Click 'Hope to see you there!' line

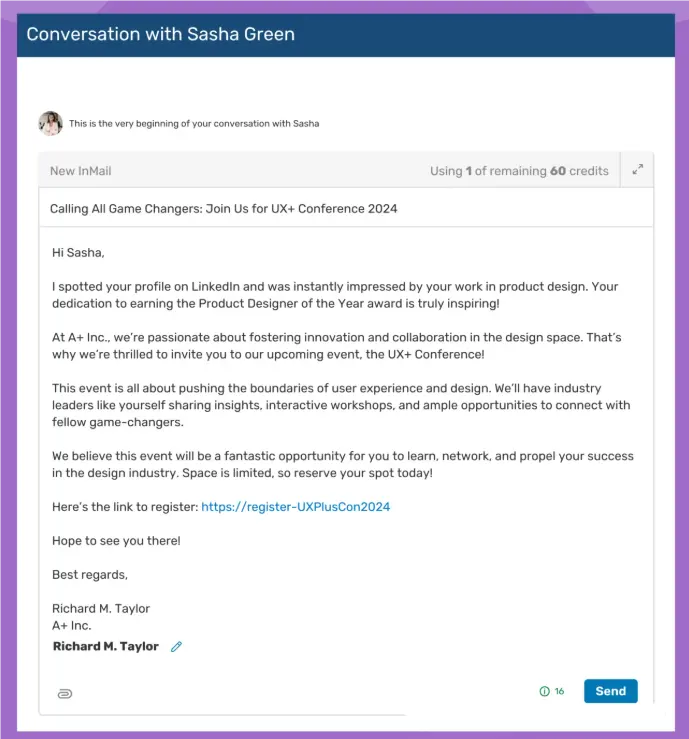click(116, 541)
